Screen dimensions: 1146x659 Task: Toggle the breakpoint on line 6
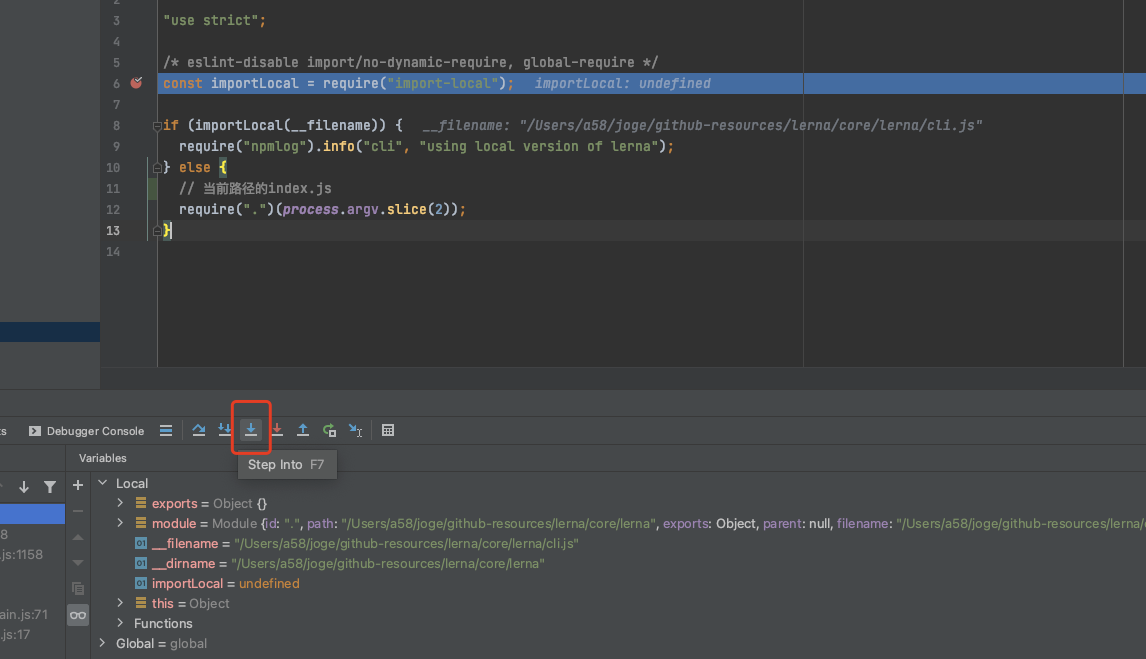click(136, 83)
